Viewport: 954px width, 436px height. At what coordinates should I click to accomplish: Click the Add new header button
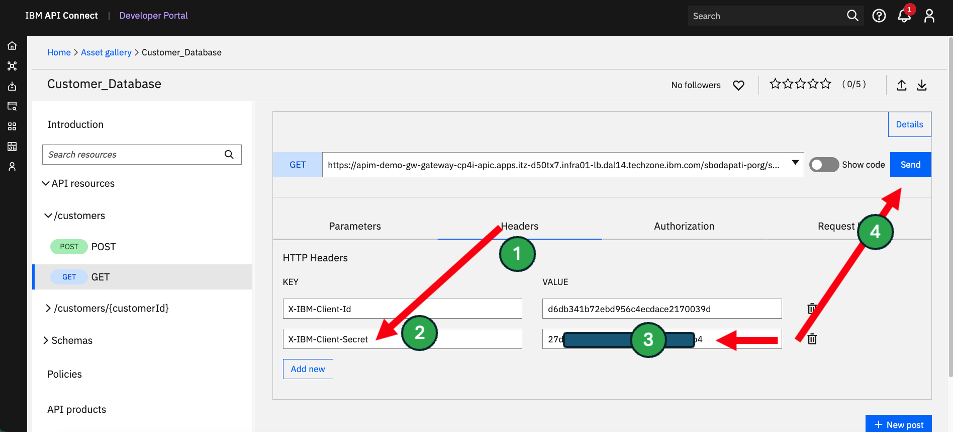308,369
